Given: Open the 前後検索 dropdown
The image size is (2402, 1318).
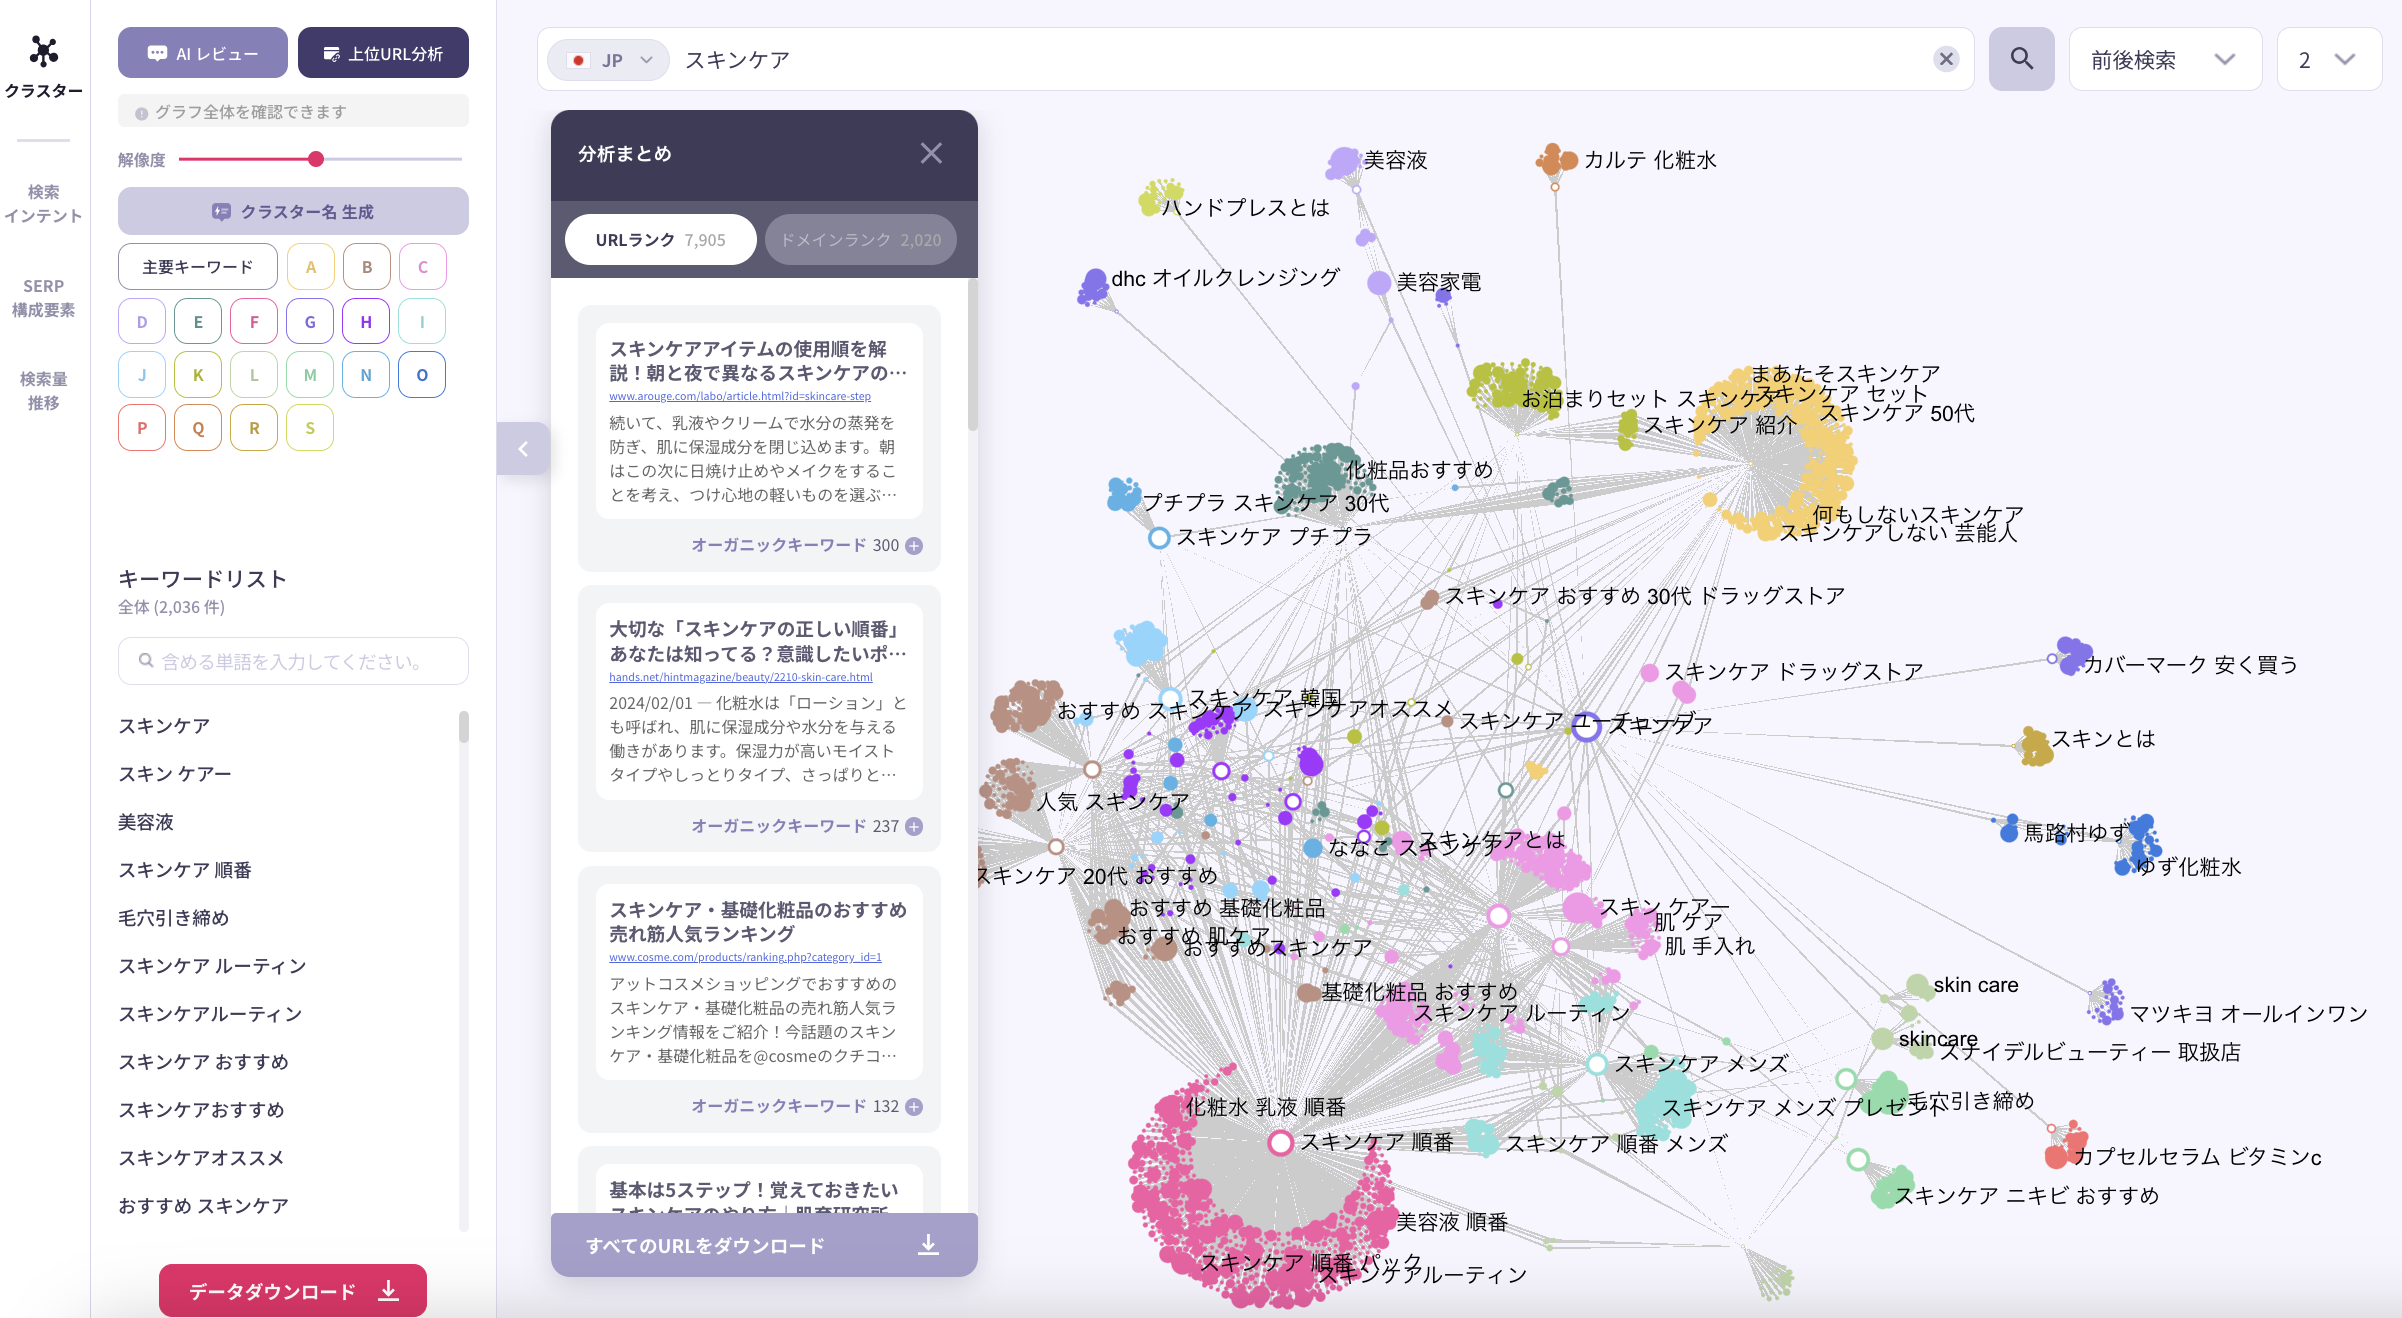Looking at the screenshot, I should coord(2163,60).
